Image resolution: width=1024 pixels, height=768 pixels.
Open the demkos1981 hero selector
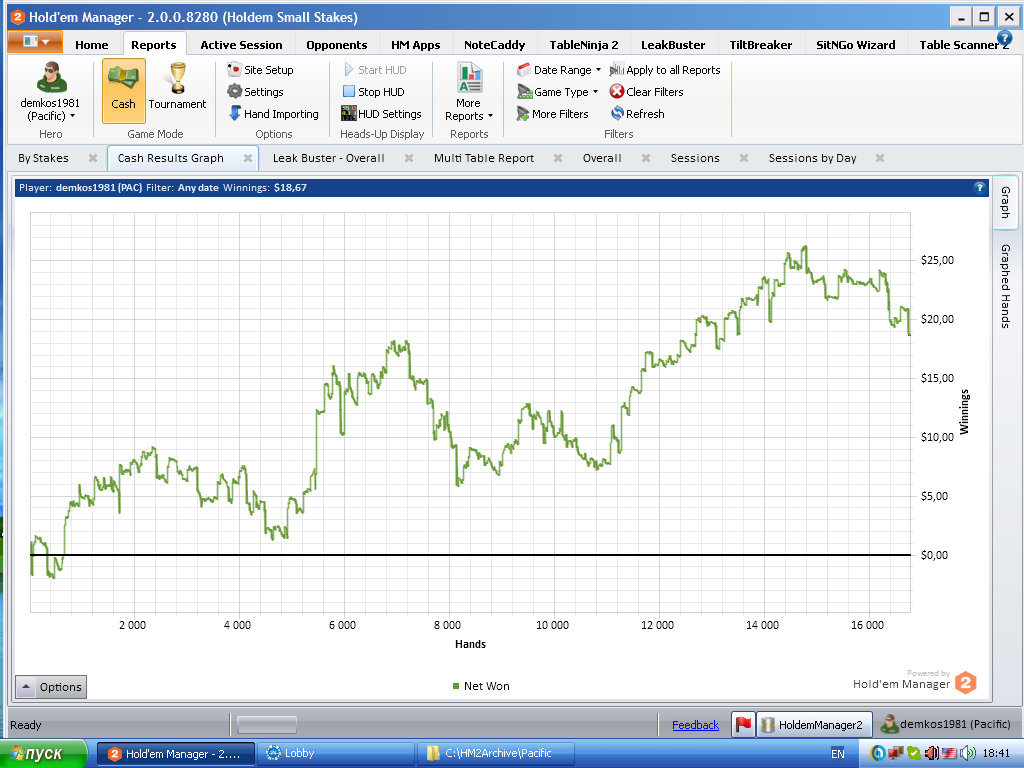tap(50, 92)
